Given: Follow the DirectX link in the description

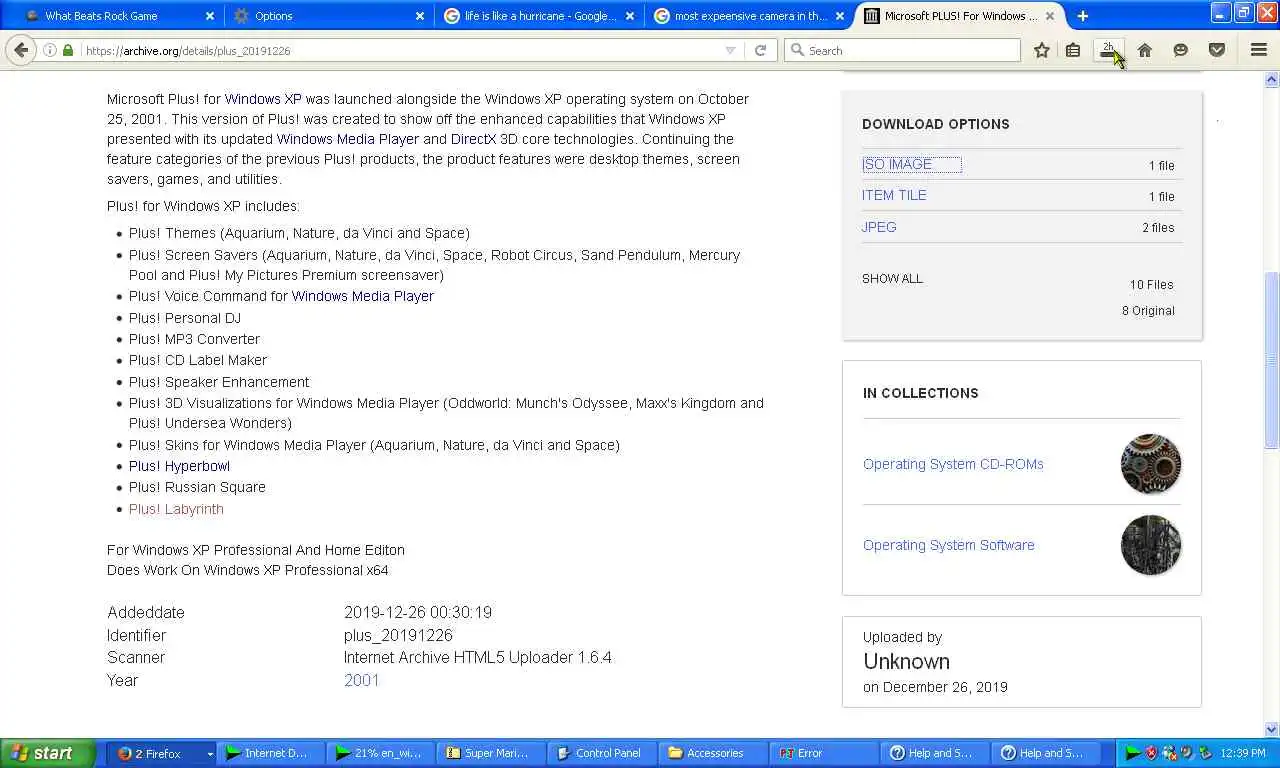Looking at the screenshot, I should (x=473, y=139).
